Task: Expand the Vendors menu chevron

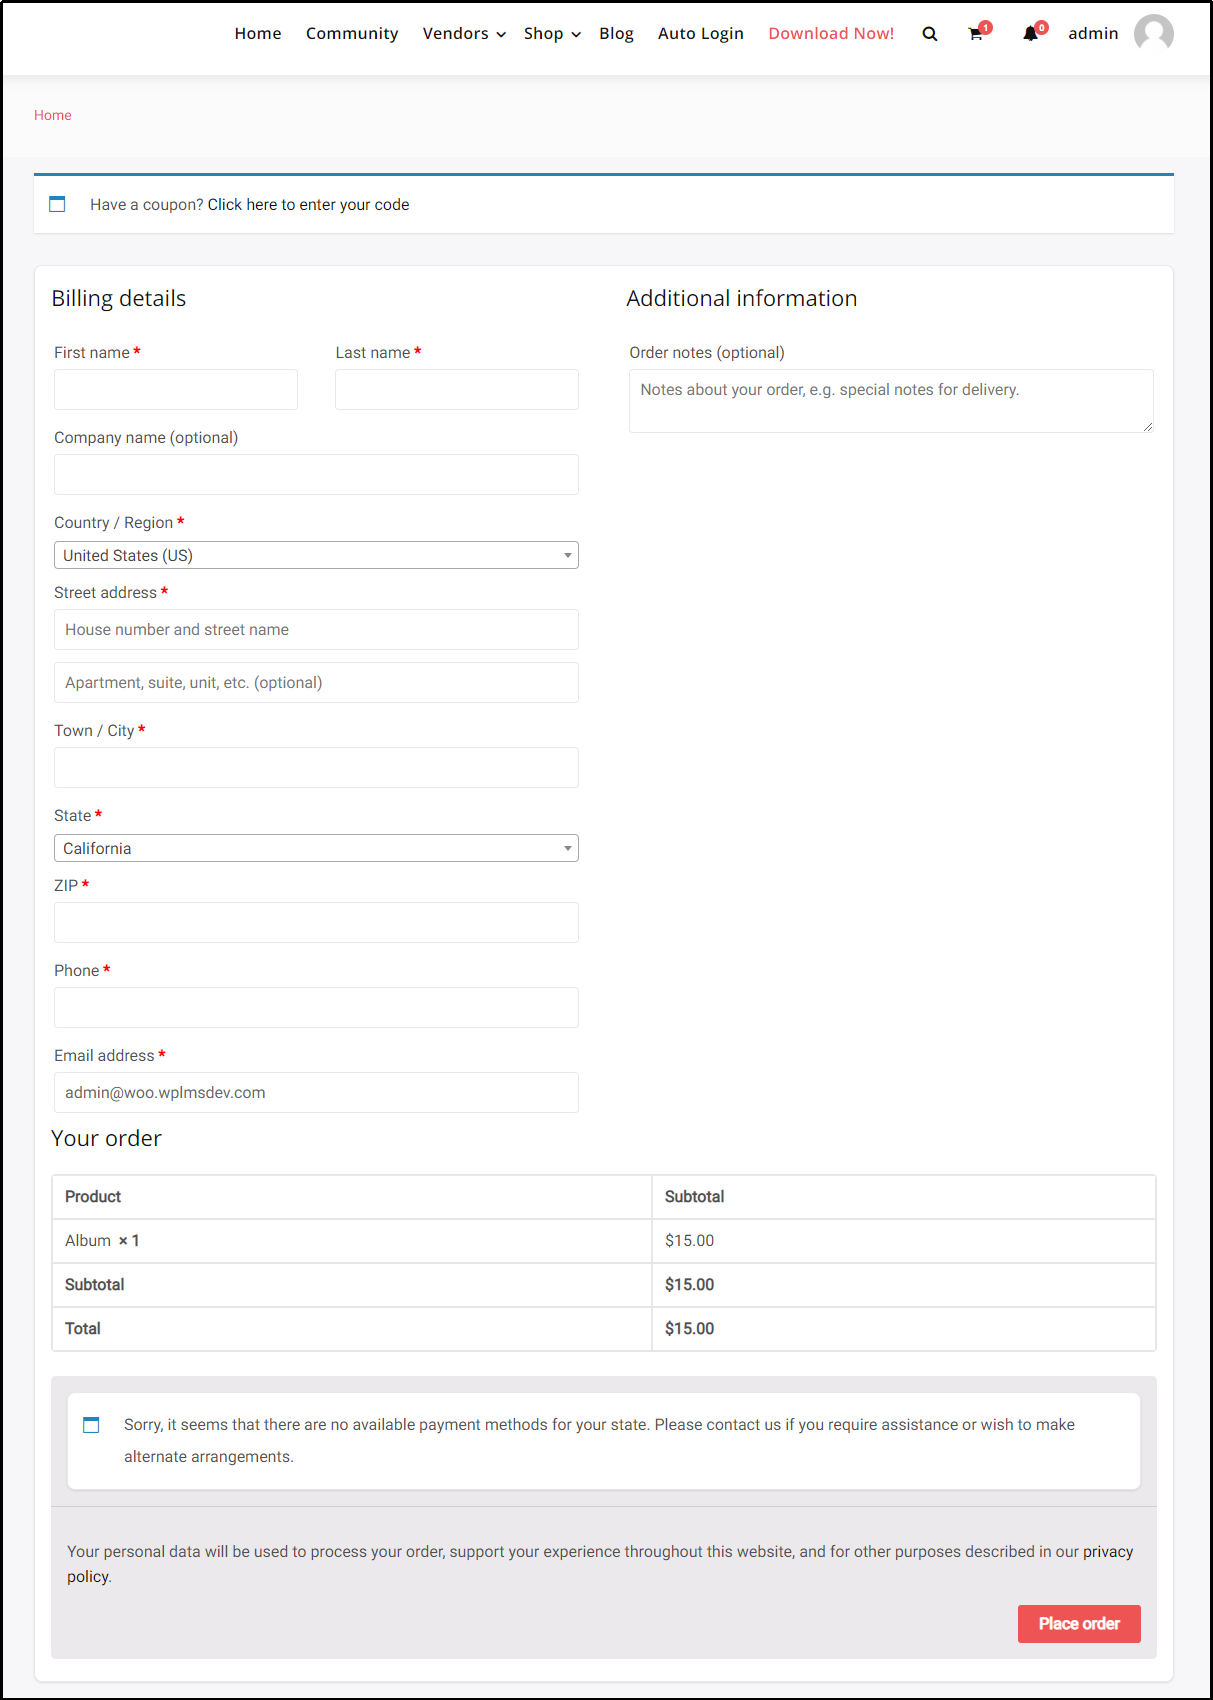Action: (501, 34)
